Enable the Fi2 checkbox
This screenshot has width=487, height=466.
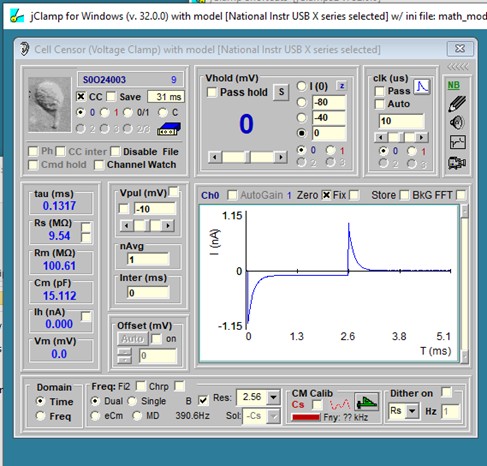[x=141, y=386]
